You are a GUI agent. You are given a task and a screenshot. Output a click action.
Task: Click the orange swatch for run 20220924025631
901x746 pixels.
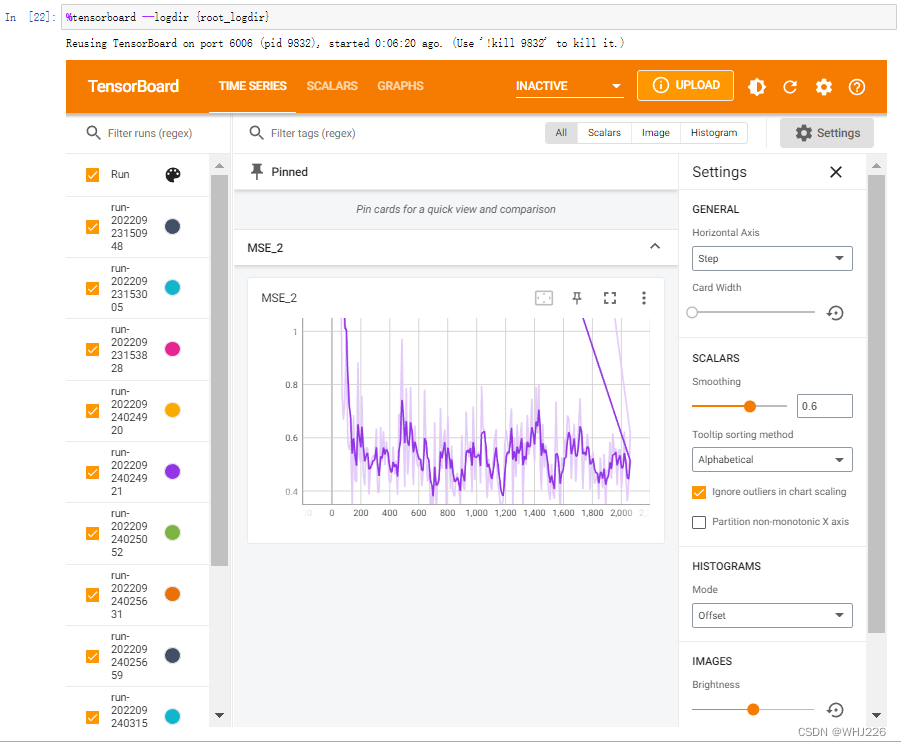point(172,594)
